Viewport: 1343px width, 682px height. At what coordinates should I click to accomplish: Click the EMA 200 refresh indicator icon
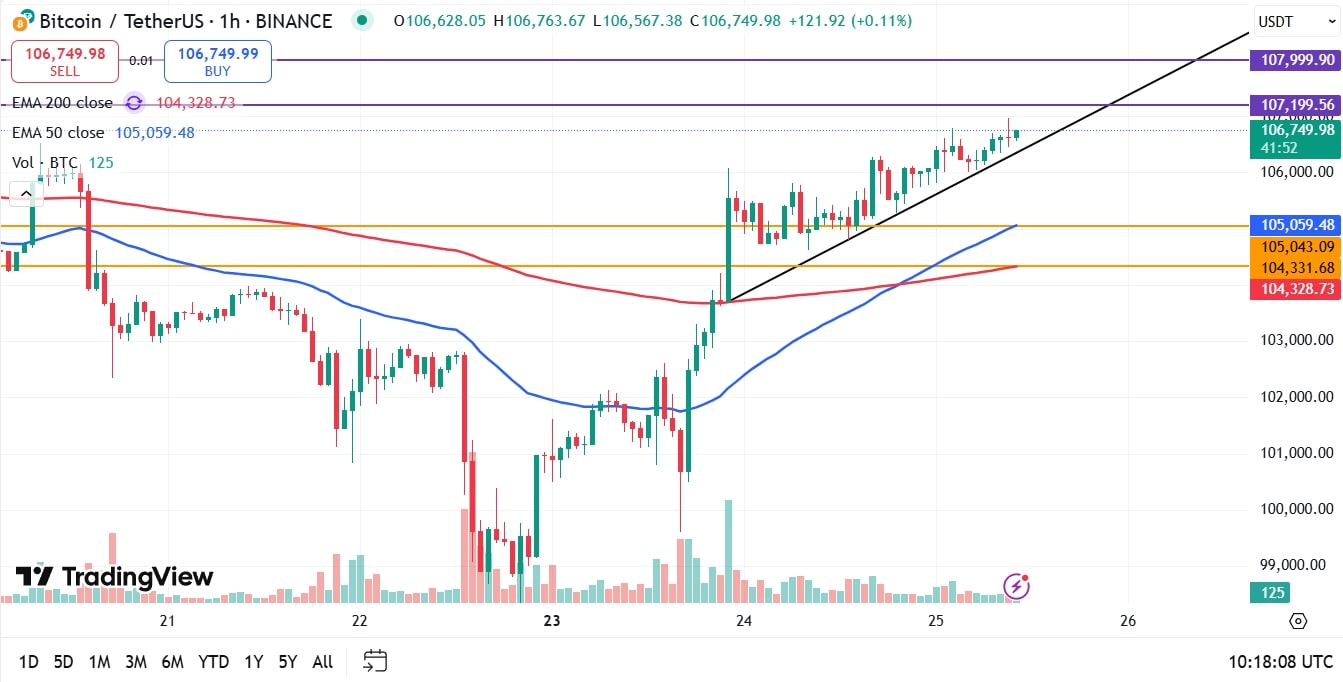134,102
